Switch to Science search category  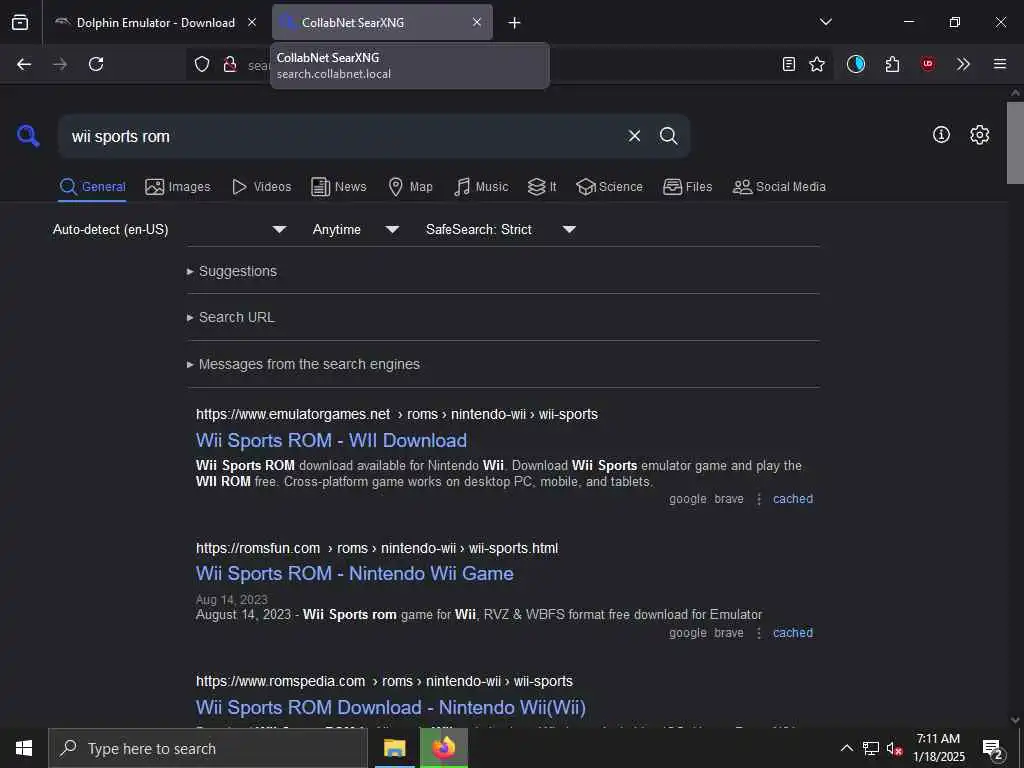coord(609,187)
